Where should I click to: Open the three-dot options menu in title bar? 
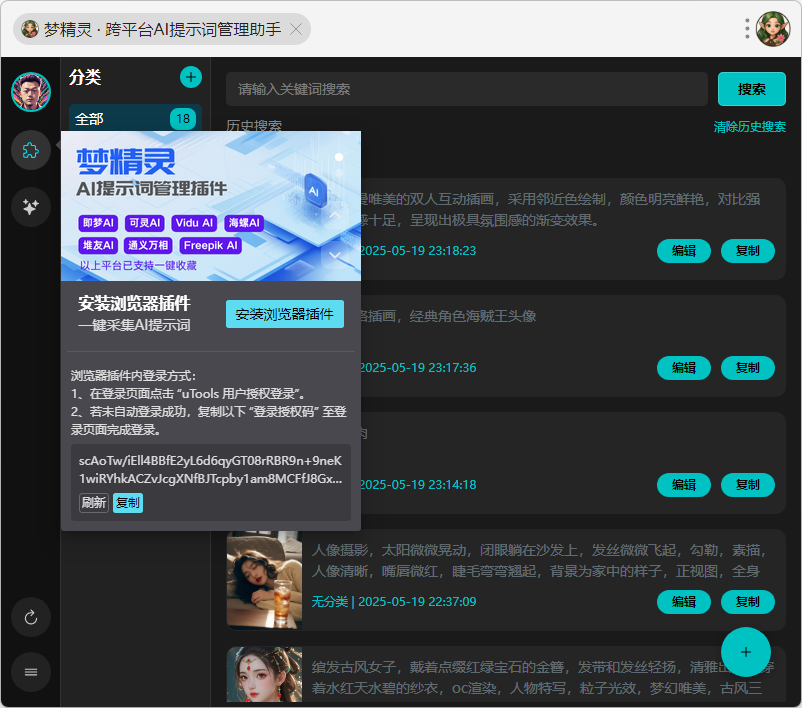[x=747, y=29]
